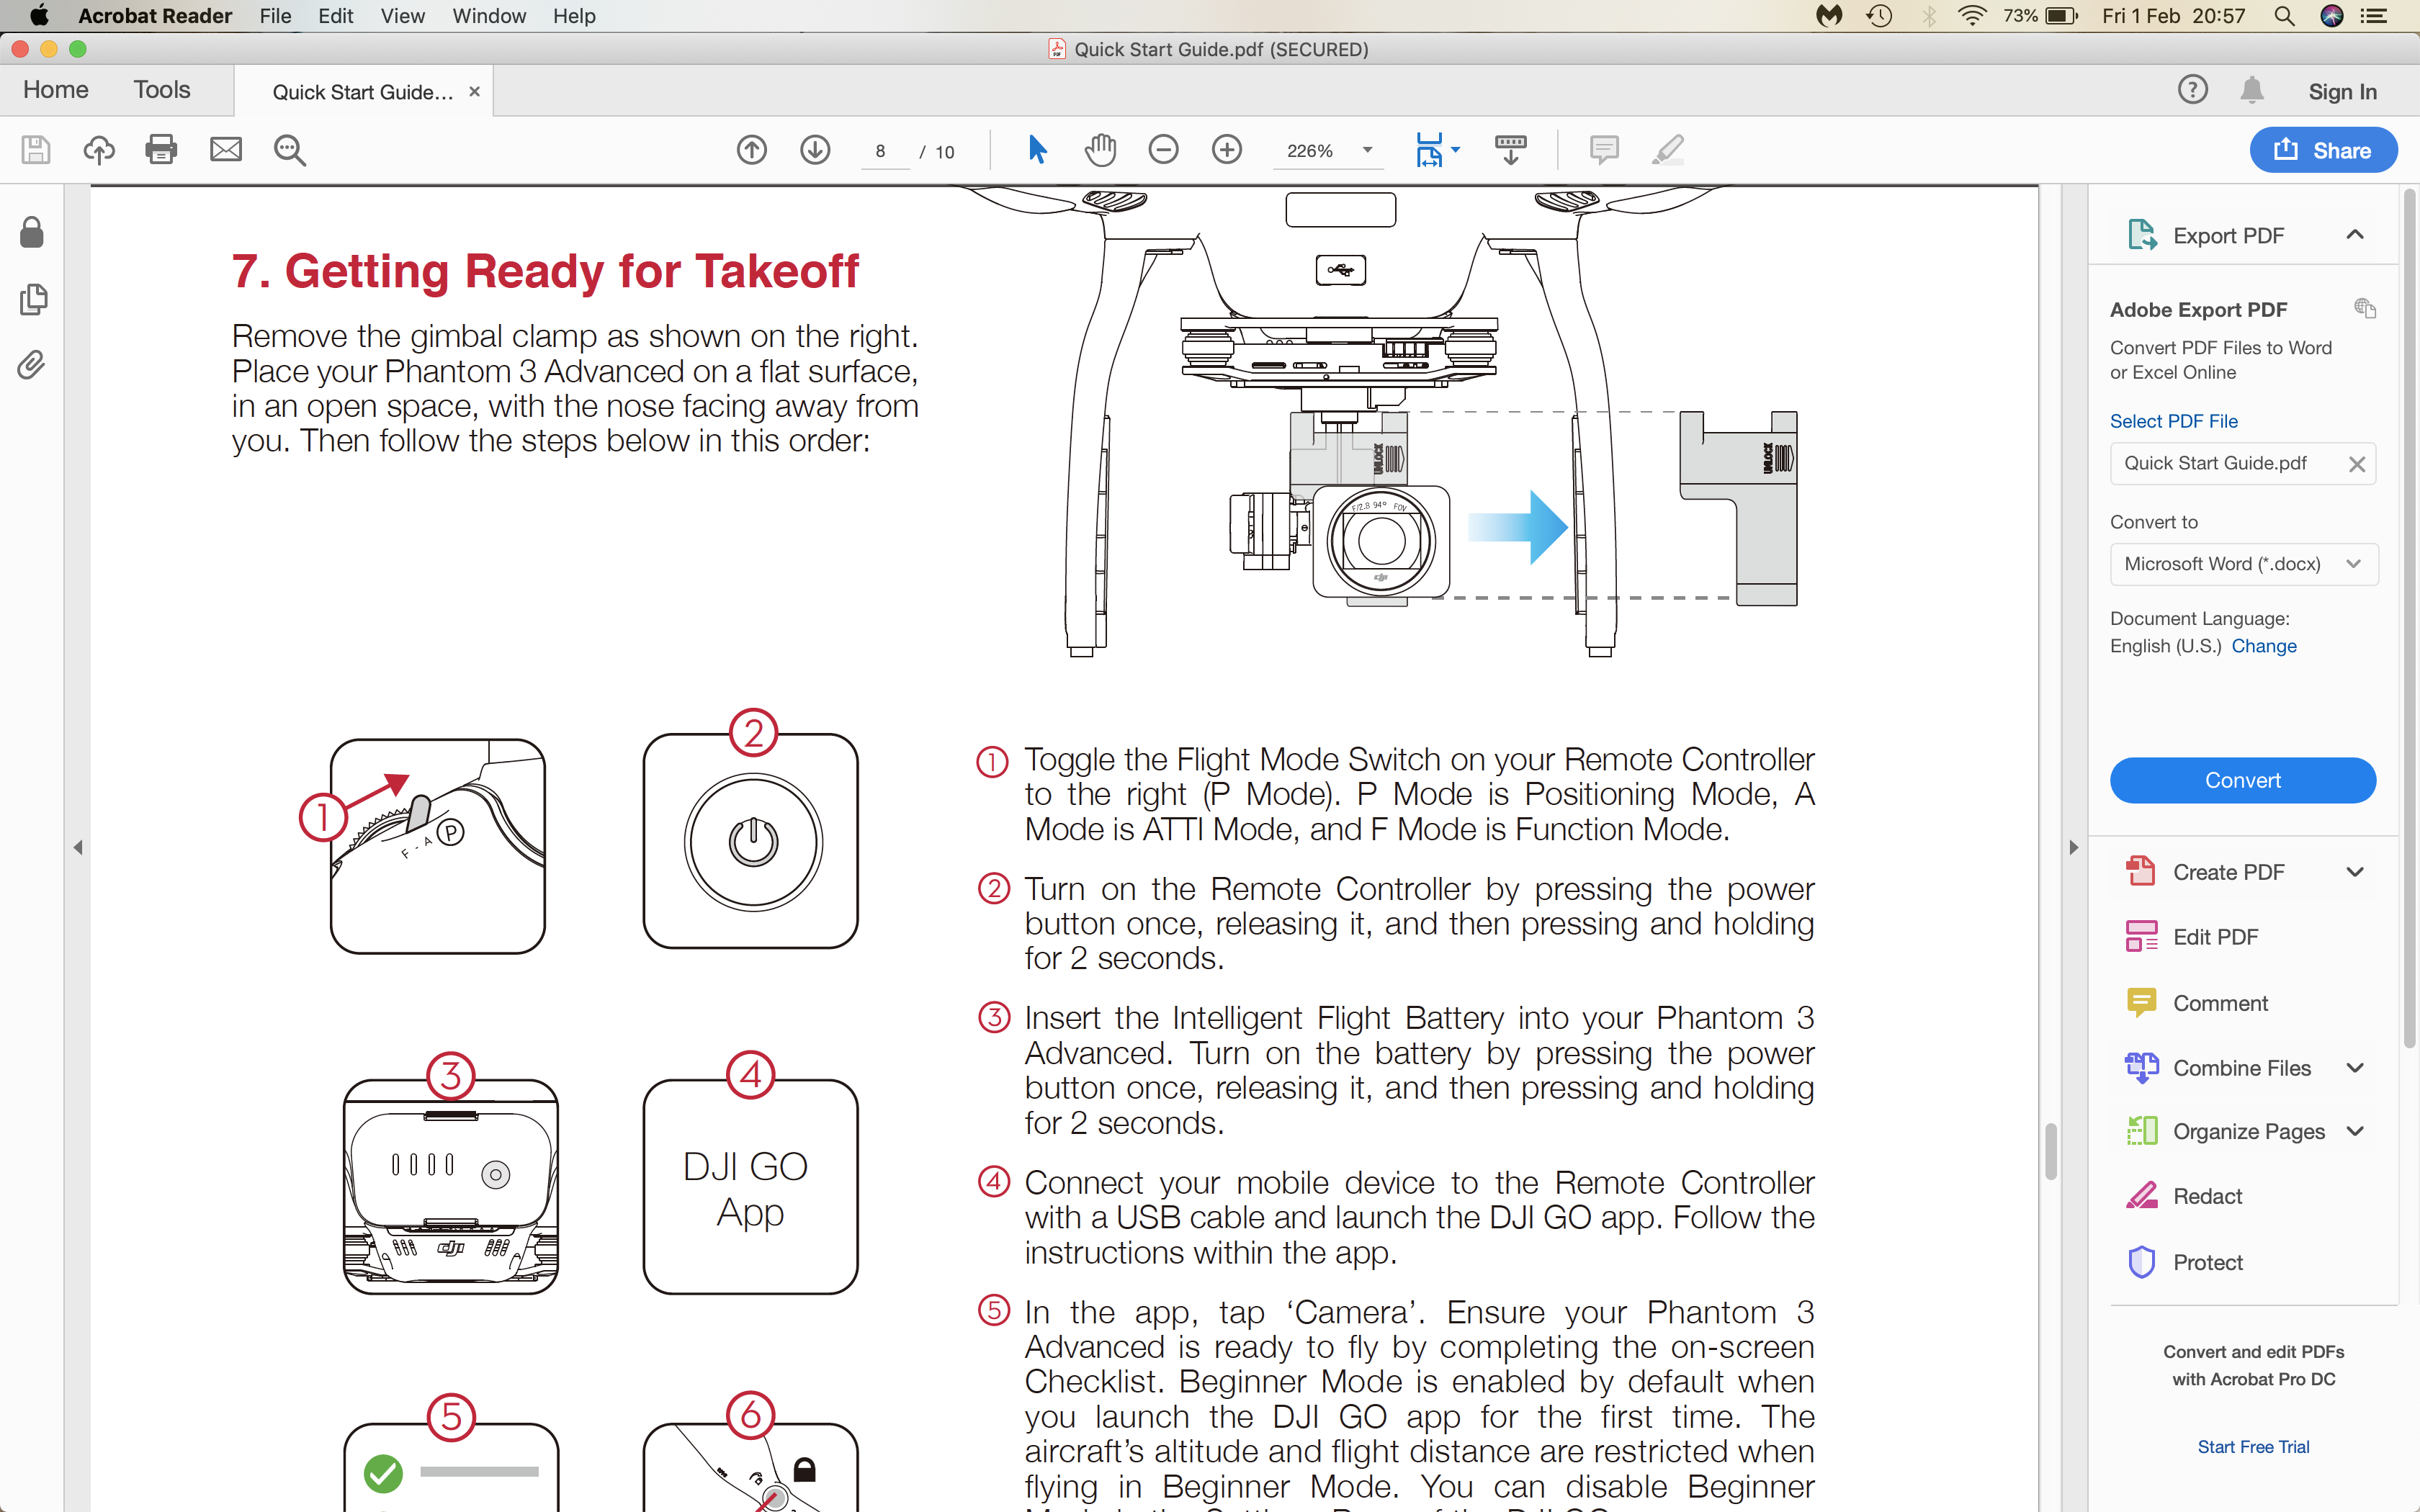Open Spotlight search in menu bar
2420x1512 pixels.
pos(2285,16)
